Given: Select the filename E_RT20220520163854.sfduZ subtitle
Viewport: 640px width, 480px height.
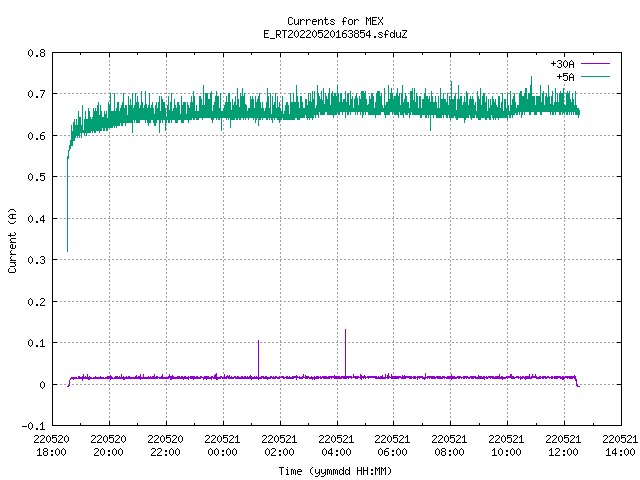Looking at the screenshot, I should pyautogui.click(x=335, y=34).
